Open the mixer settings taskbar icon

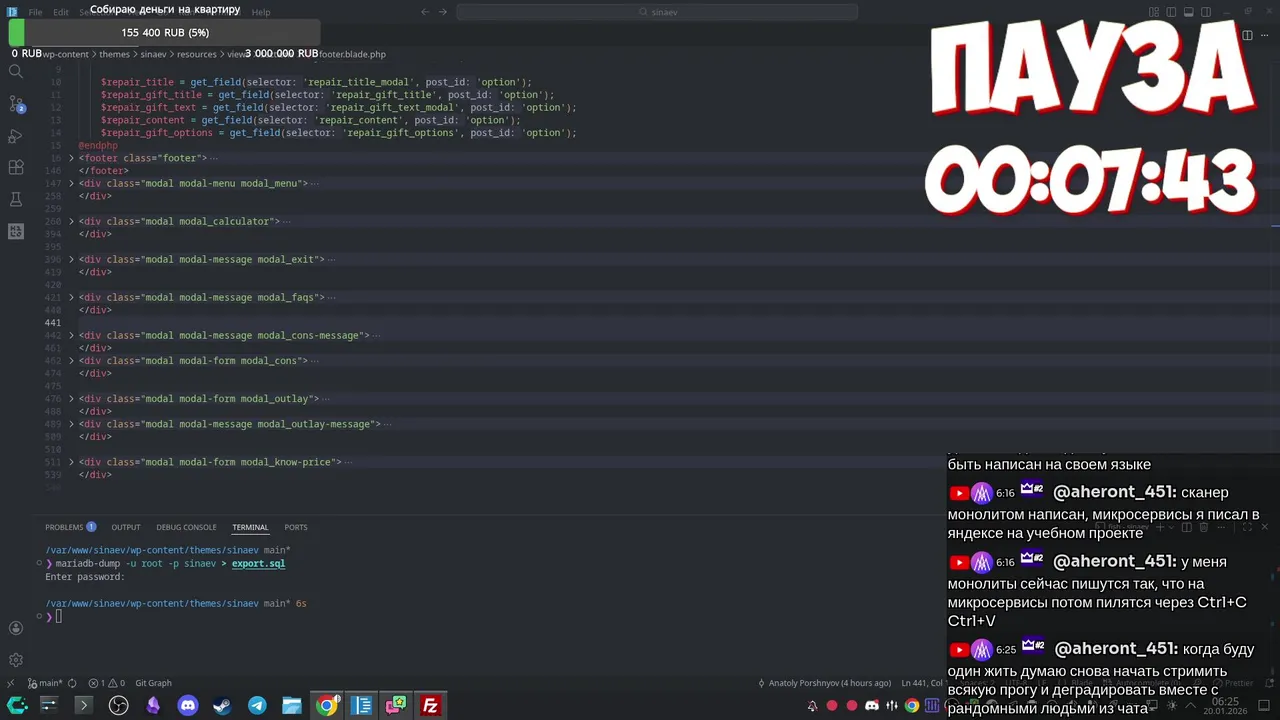point(48,706)
